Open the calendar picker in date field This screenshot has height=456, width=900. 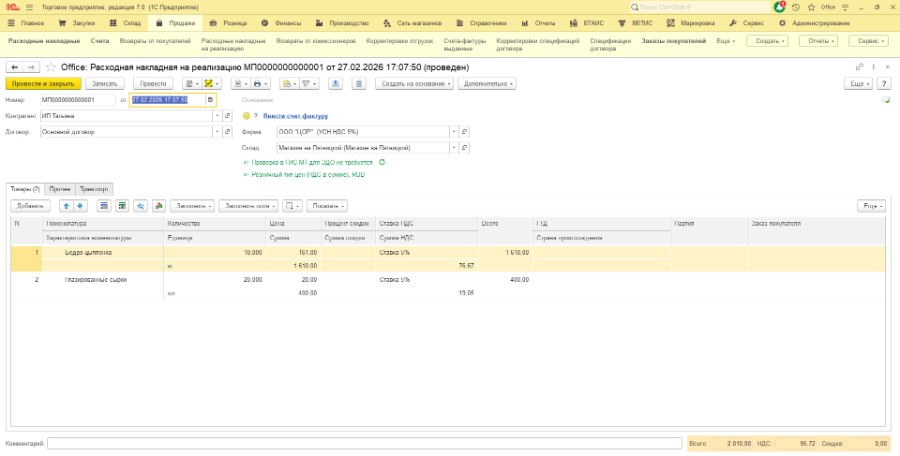[x=210, y=100]
